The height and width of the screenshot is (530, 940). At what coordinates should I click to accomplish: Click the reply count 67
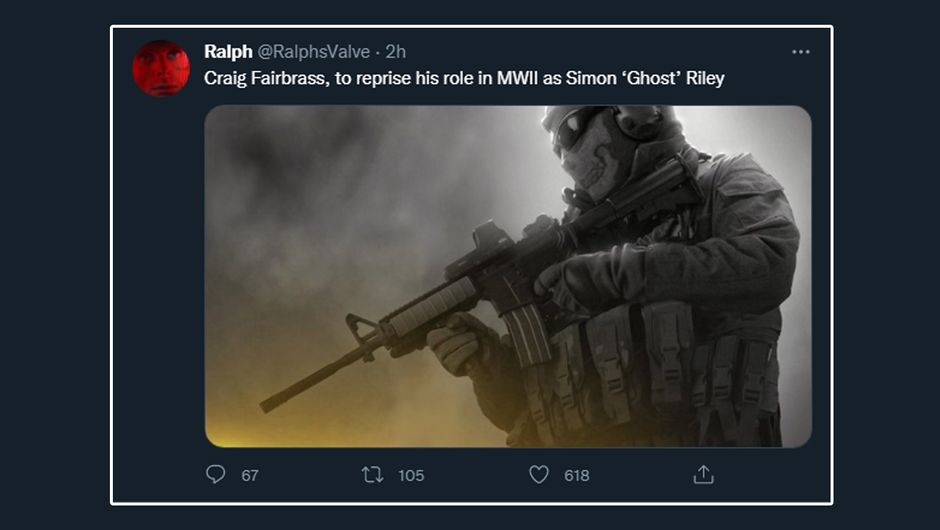click(250, 476)
